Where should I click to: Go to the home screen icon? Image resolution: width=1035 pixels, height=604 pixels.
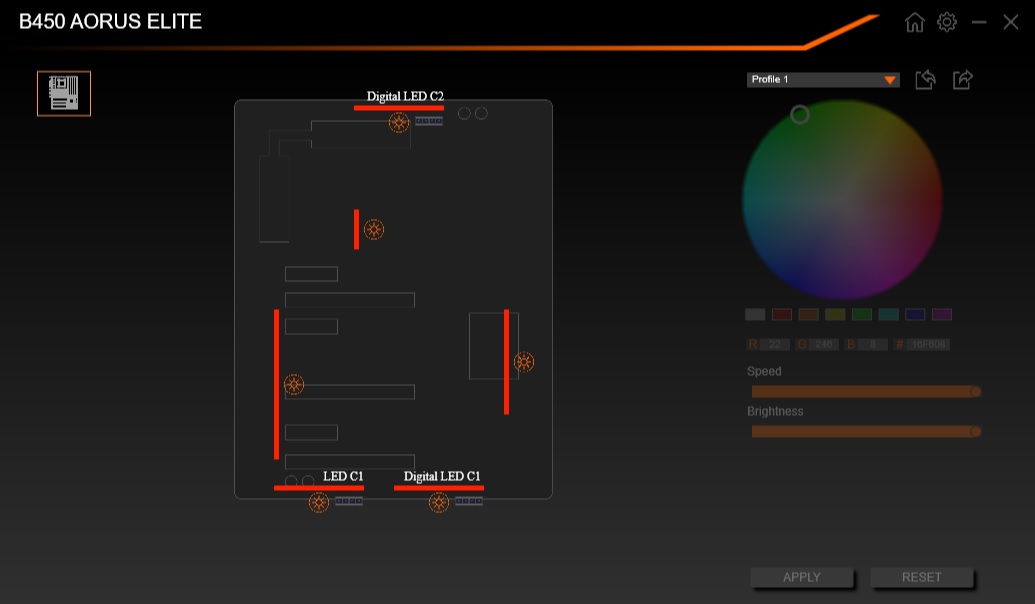coord(914,22)
